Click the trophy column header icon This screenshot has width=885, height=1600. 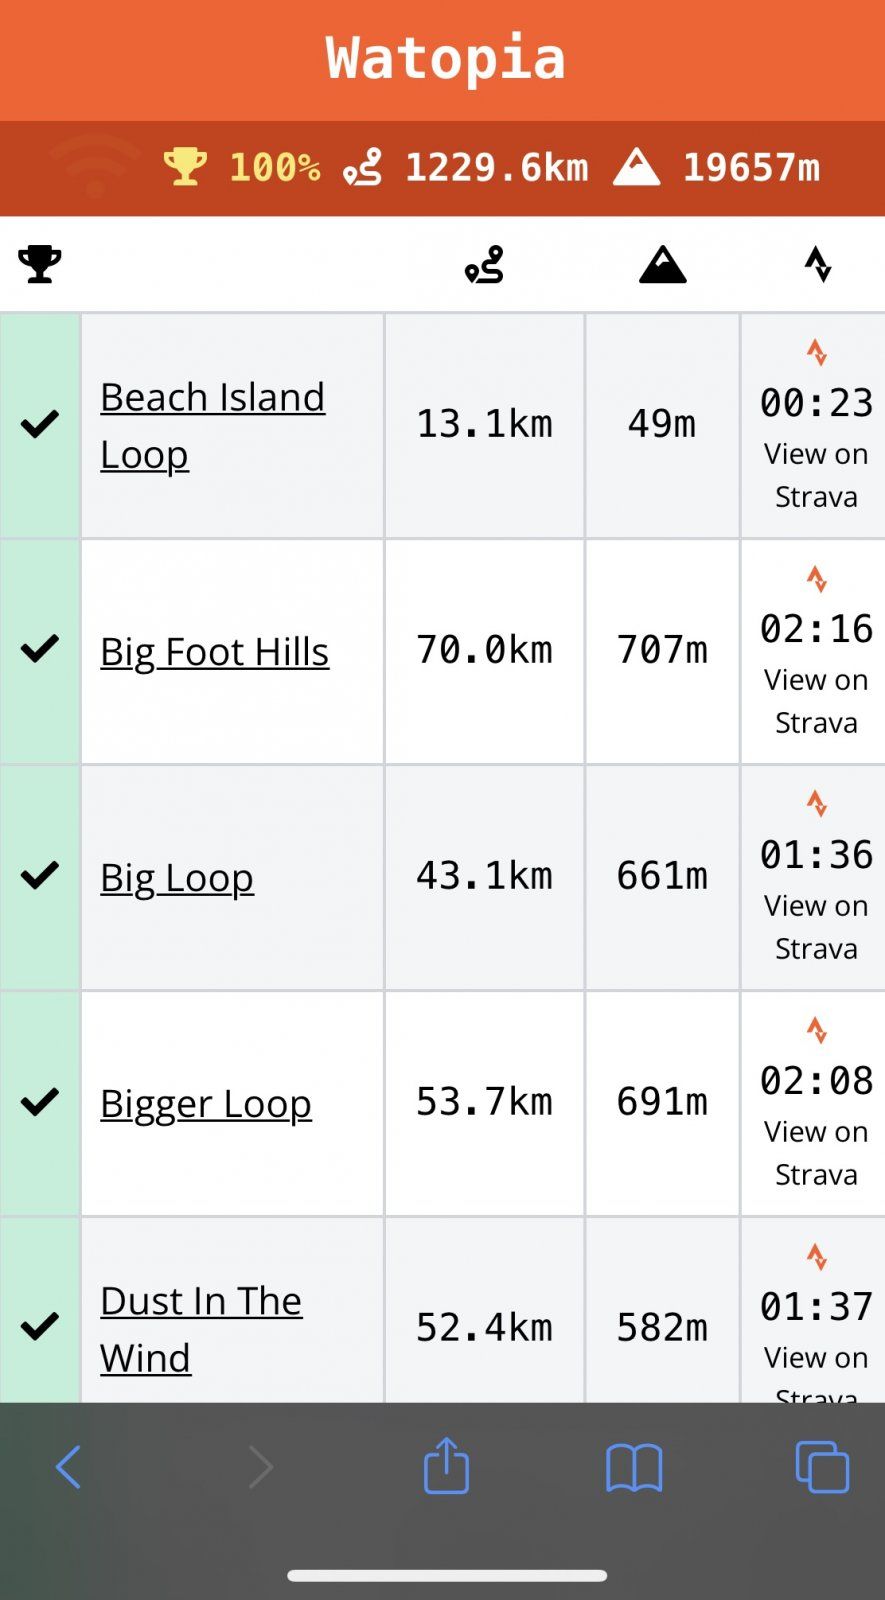pos(40,265)
